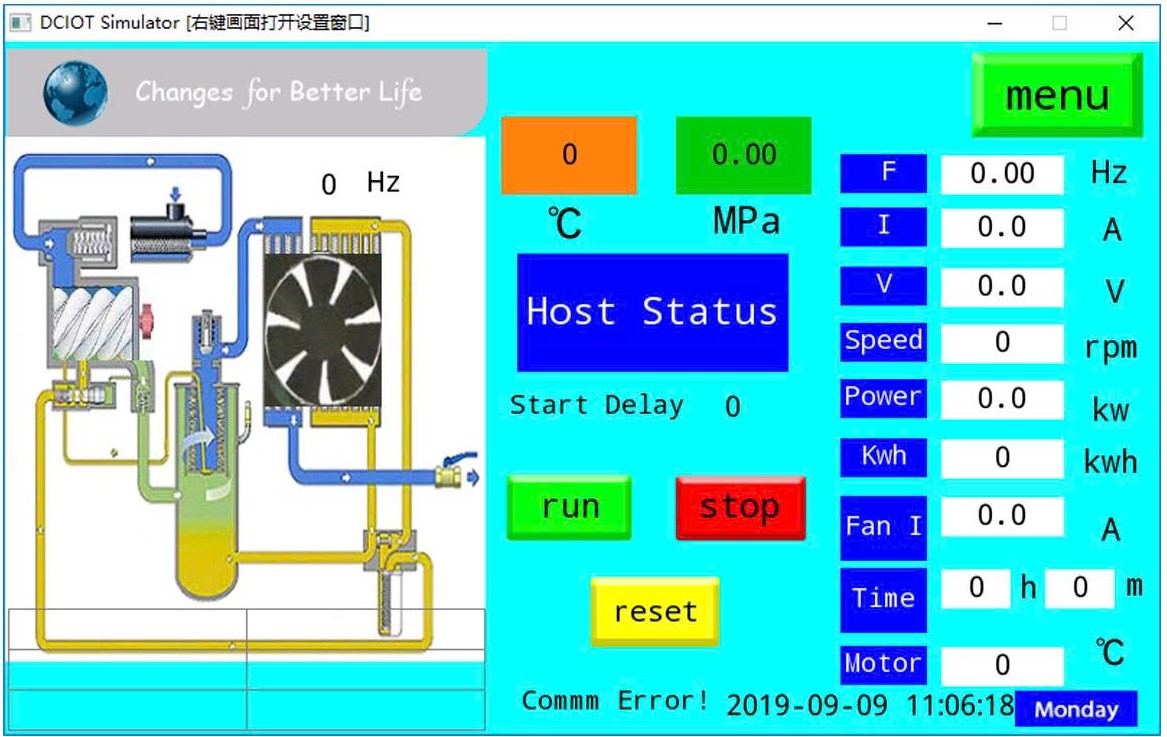Viewport: 1167px width, 737px height.
Task: Click the DCIOT Simulator title bar icon
Action: click(x=20, y=22)
